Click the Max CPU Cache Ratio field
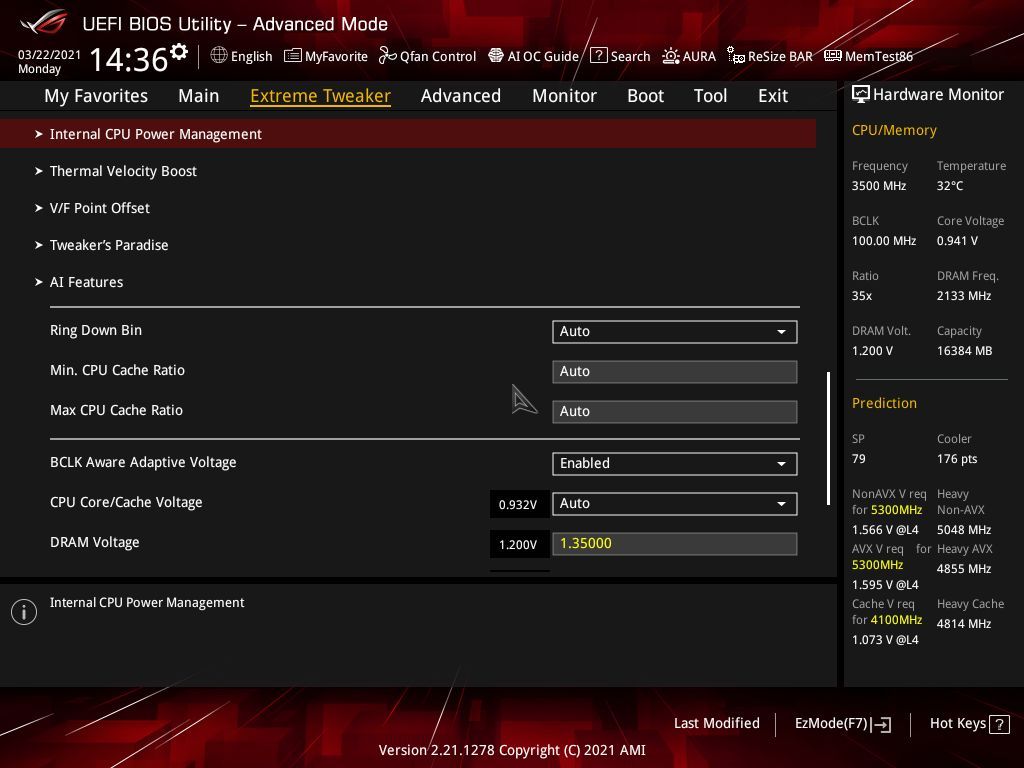 click(x=675, y=411)
